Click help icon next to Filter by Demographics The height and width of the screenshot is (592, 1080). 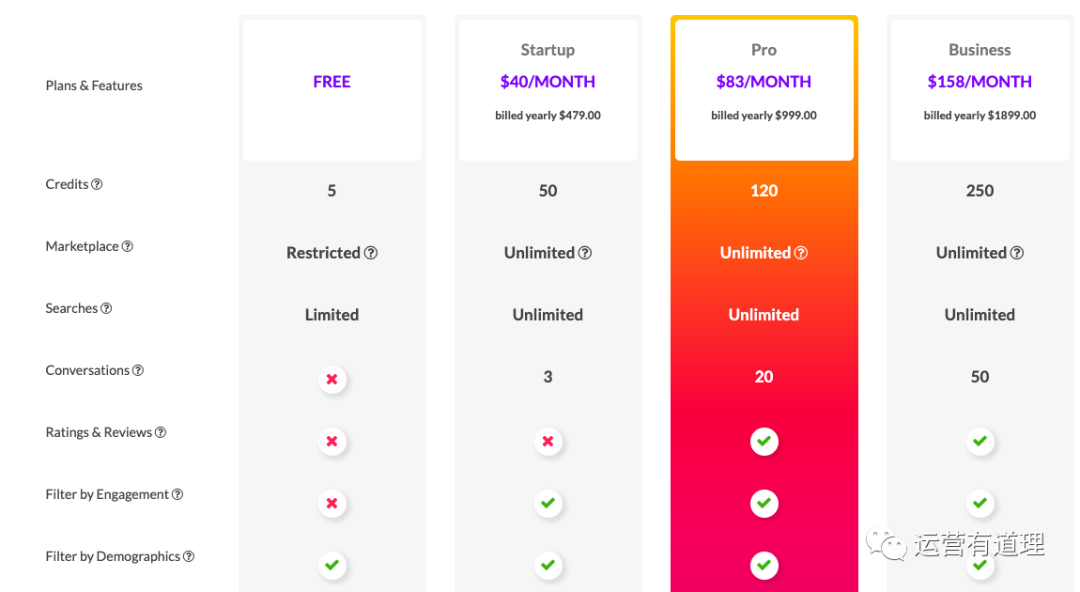point(188,557)
